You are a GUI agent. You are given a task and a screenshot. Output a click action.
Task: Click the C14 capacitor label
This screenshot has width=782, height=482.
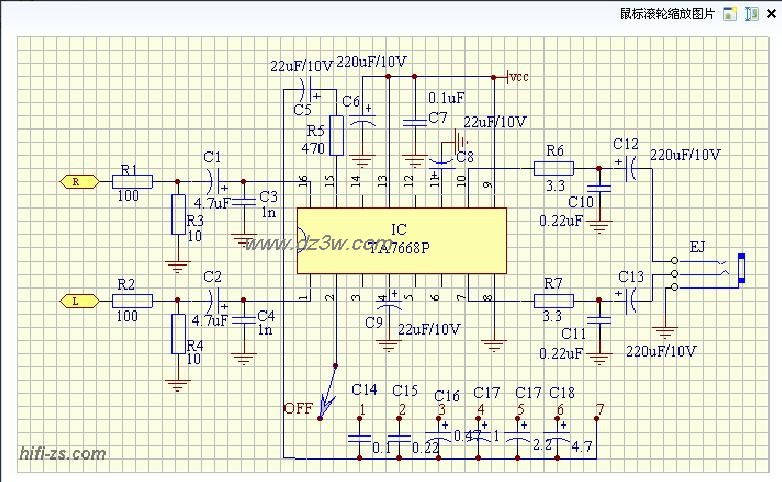tap(365, 389)
